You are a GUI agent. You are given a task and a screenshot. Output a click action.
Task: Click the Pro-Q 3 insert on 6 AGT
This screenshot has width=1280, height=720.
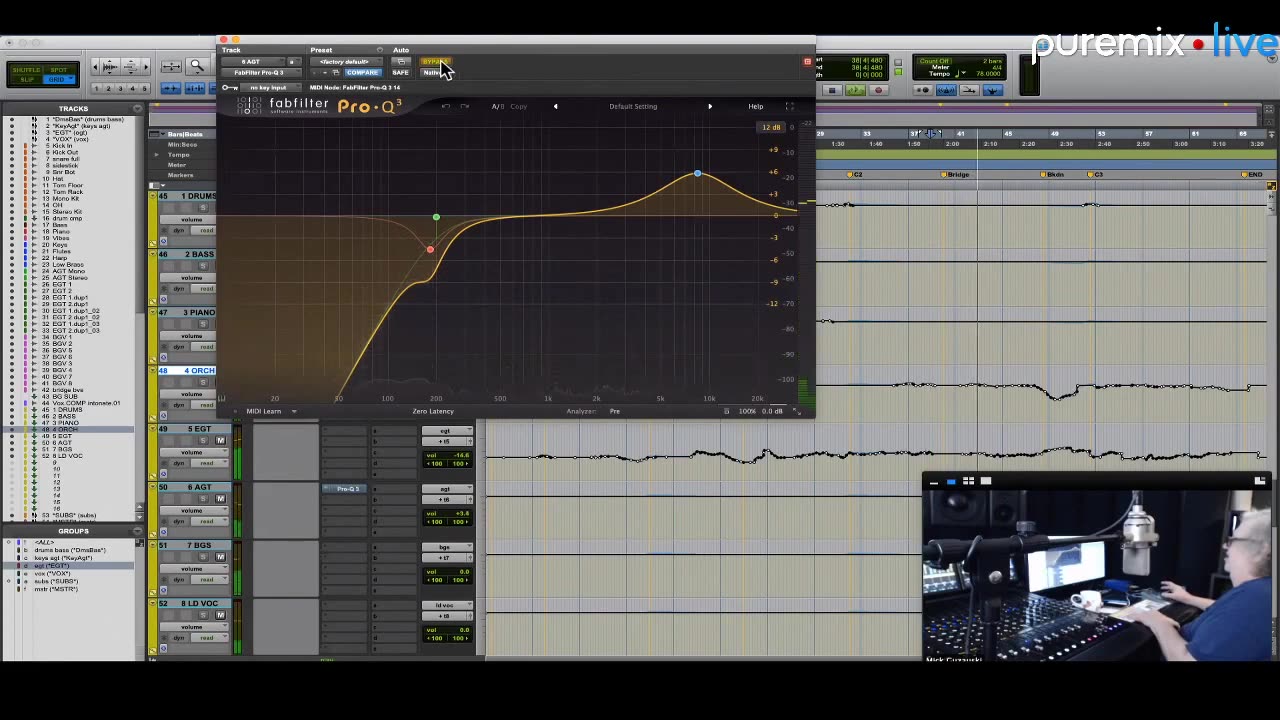(346, 489)
